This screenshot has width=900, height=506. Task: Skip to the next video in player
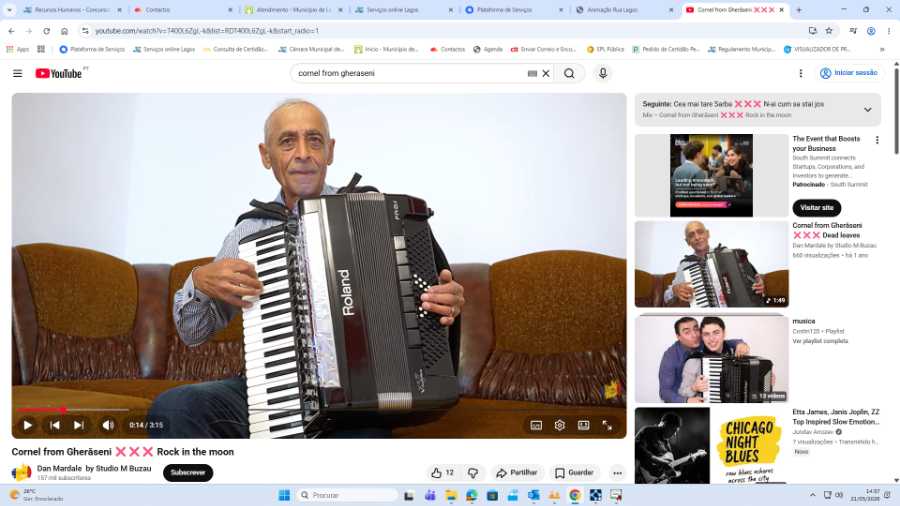79,425
